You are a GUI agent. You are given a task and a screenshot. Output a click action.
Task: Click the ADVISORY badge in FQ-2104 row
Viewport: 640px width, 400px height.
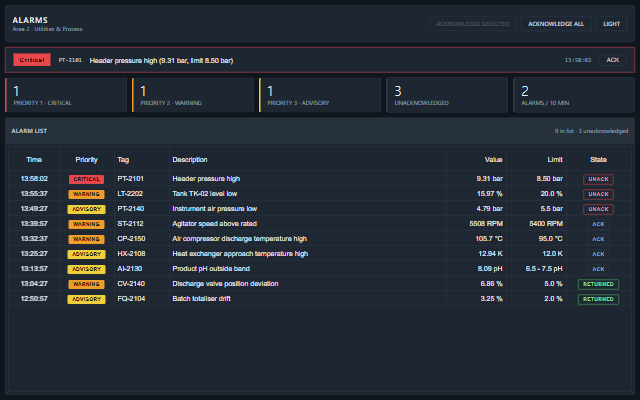(87, 299)
